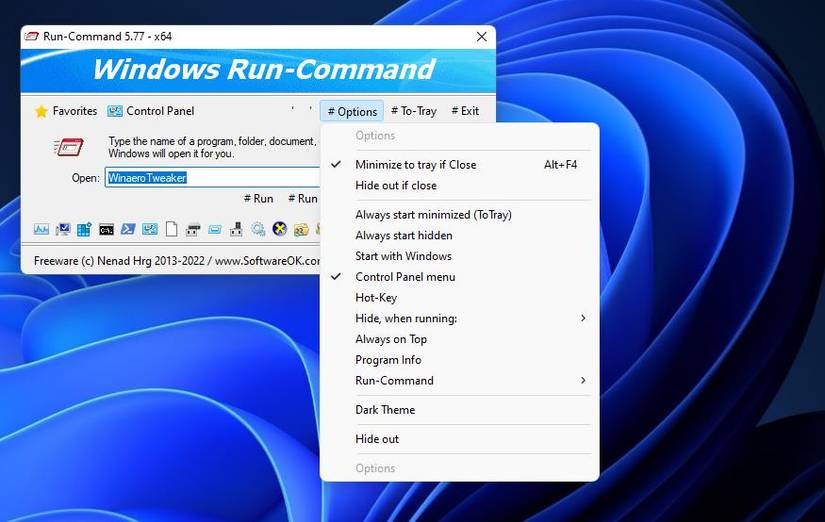Enable Always start hidden option
This screenshot has width=825, height=522.
[459, 235]
